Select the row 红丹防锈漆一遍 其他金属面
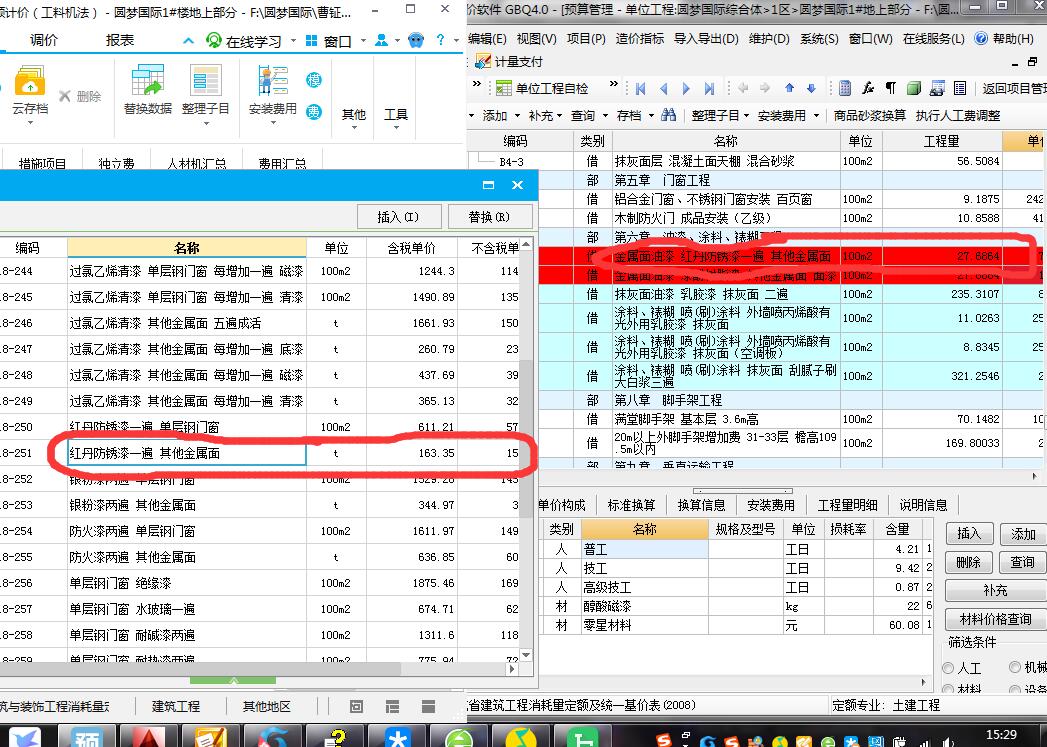The width and height of the screenshot is (1047, 747). (260, 453)
